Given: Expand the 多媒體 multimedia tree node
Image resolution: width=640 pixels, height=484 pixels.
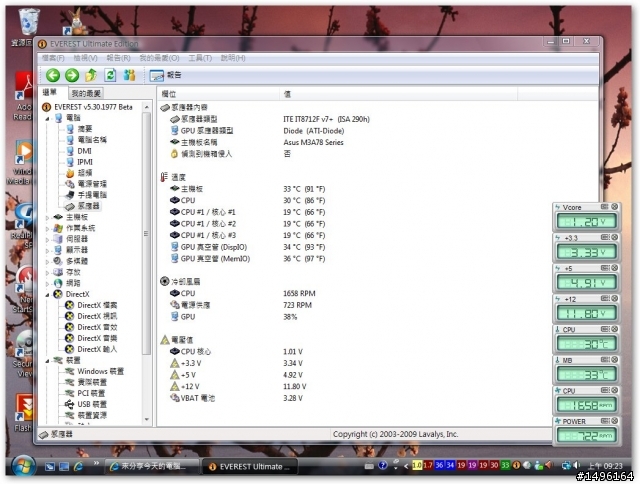Looking at the screenshot, I should pos(47,262).
